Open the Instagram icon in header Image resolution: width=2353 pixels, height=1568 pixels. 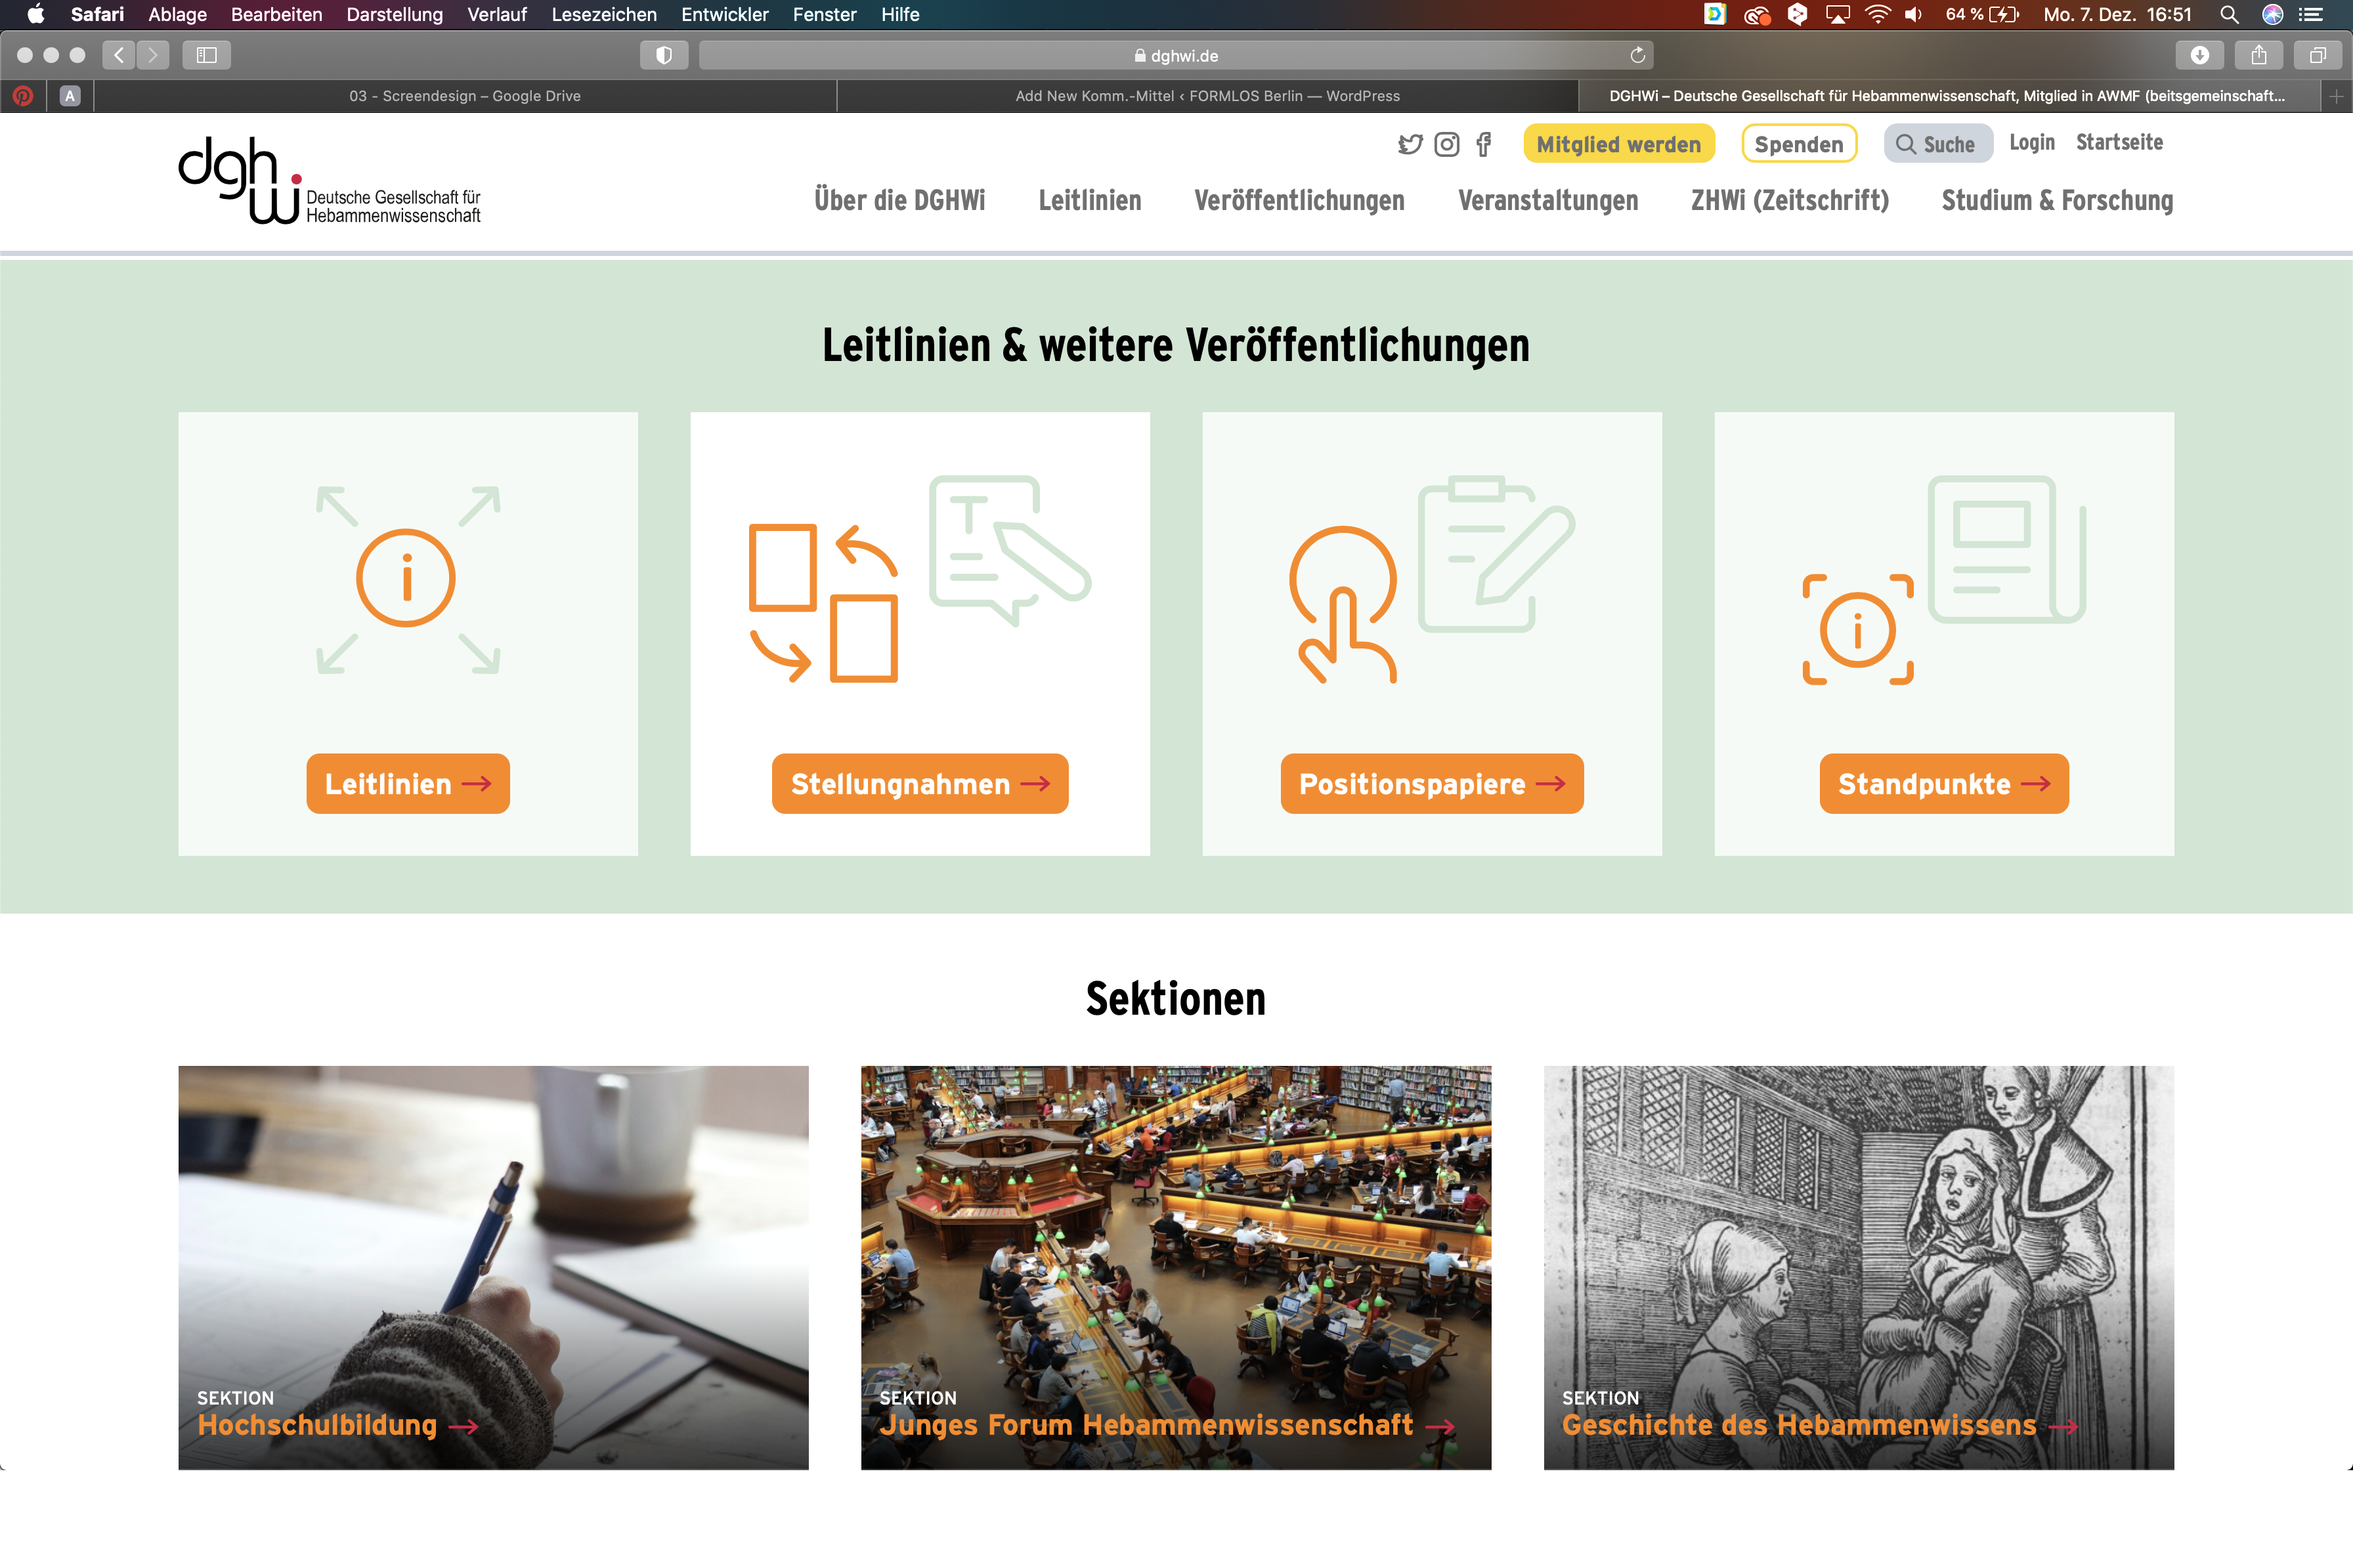pyautogui.click(x=1447, y=145)
